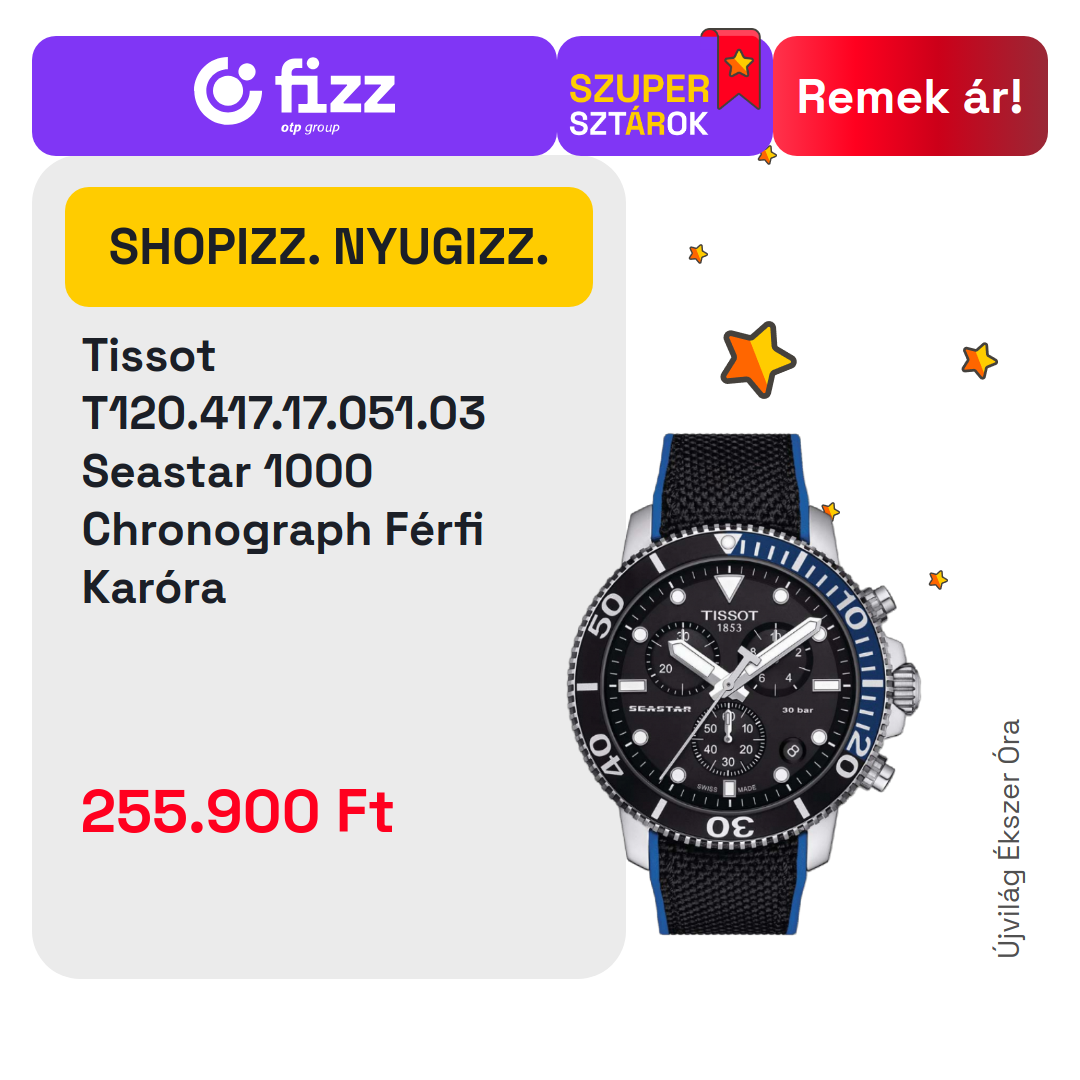Click the purple fizz header banner
This screenshot has width=1080, height=1080.
click(294, 96)
